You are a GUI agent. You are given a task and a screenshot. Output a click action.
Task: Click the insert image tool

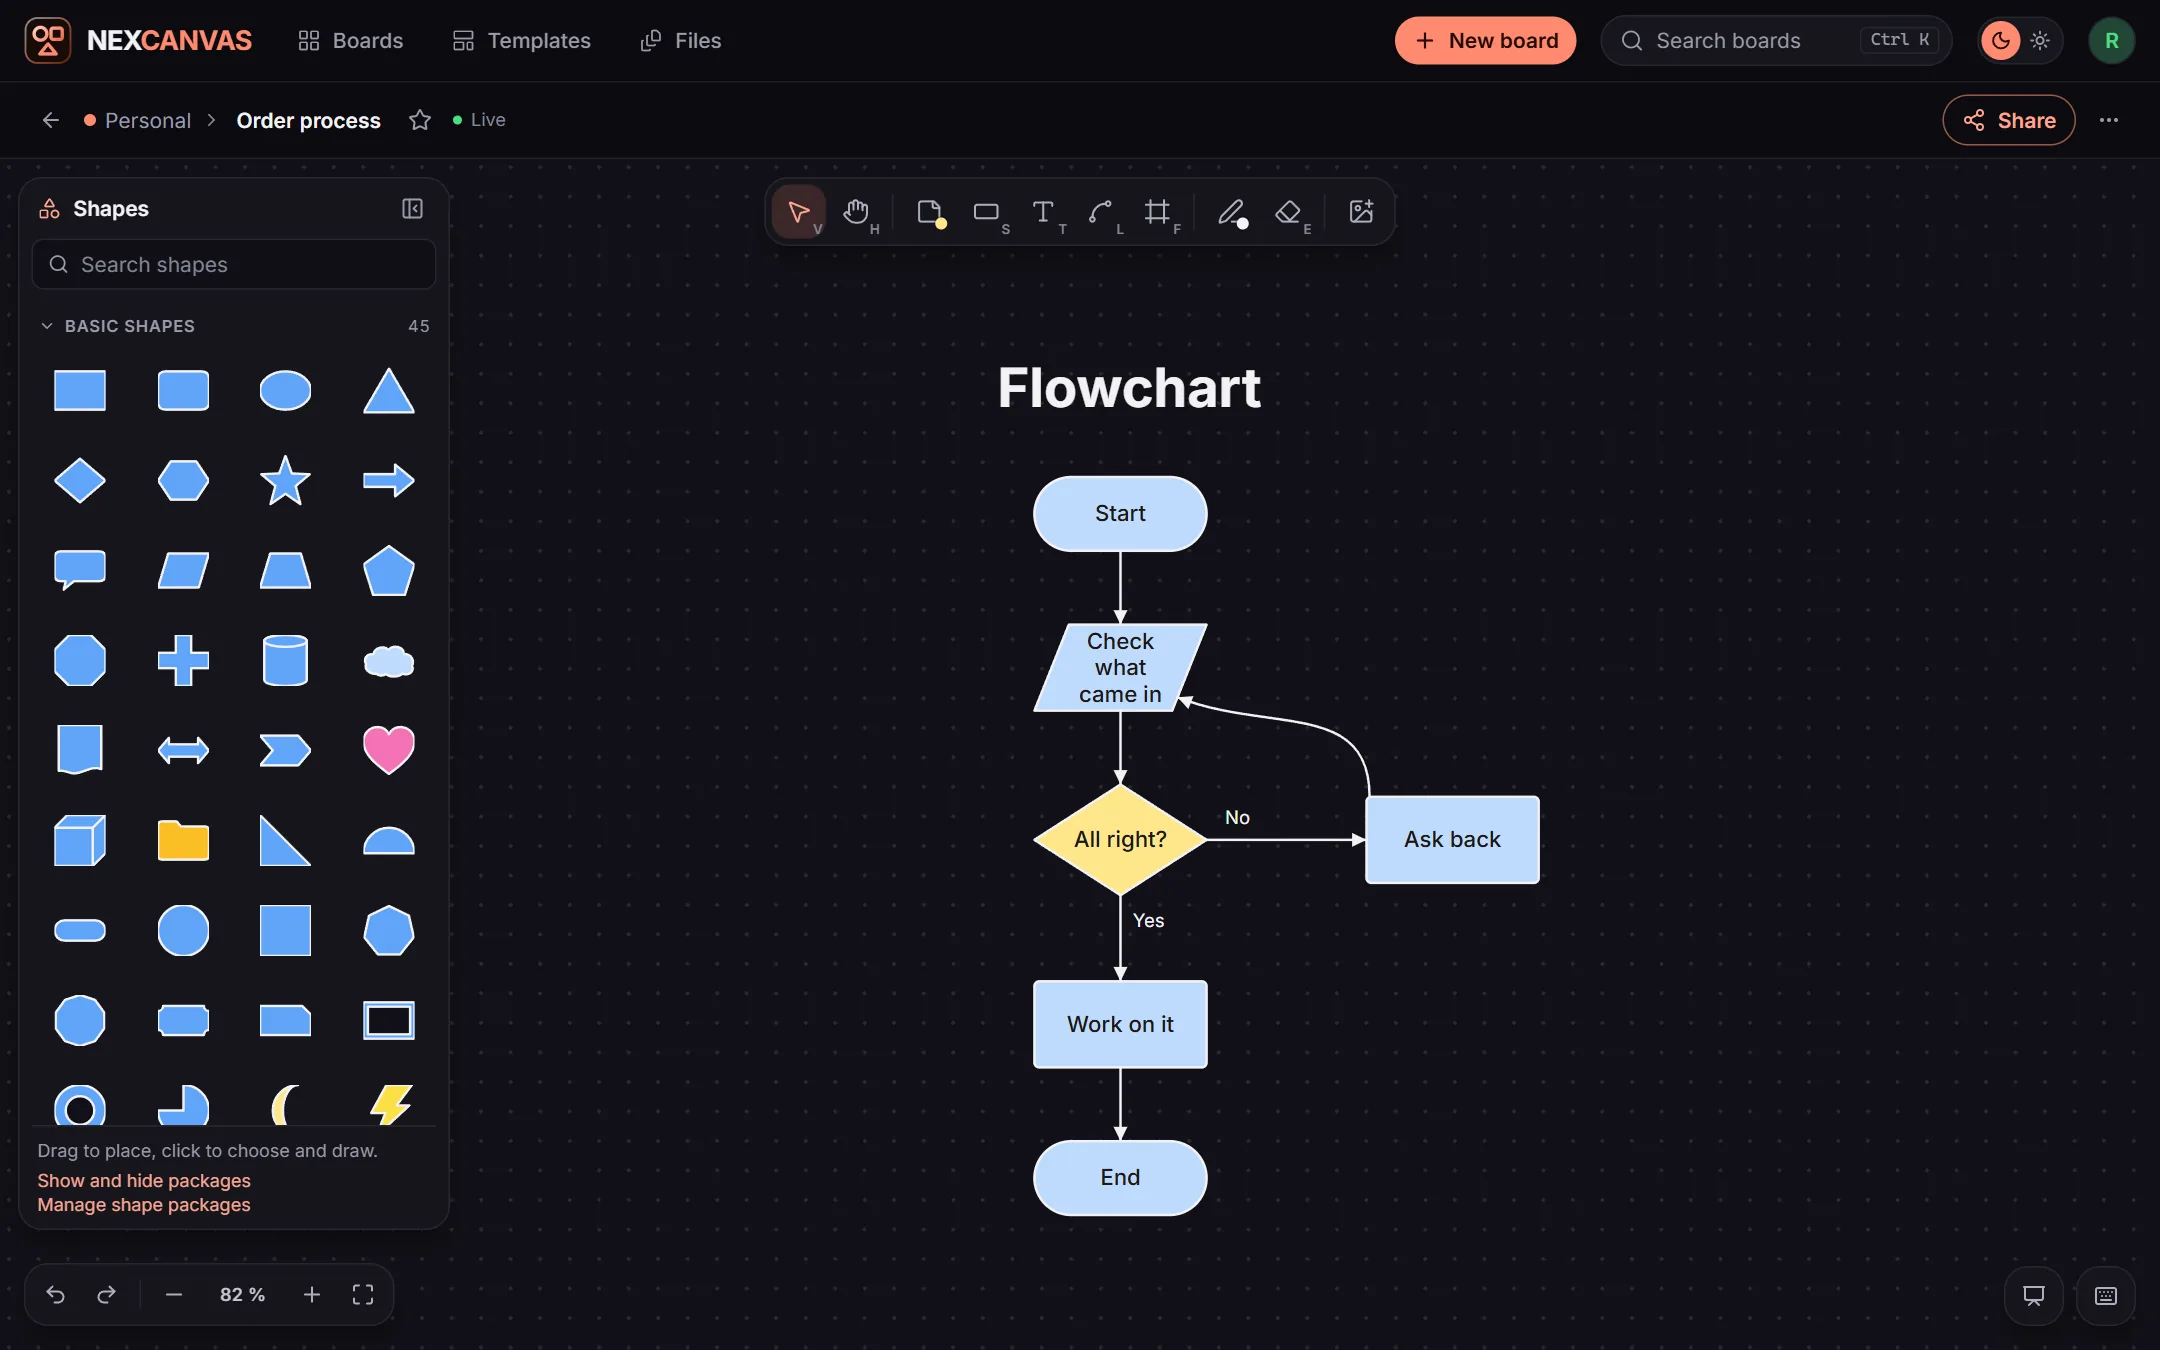coord(1361,212)
